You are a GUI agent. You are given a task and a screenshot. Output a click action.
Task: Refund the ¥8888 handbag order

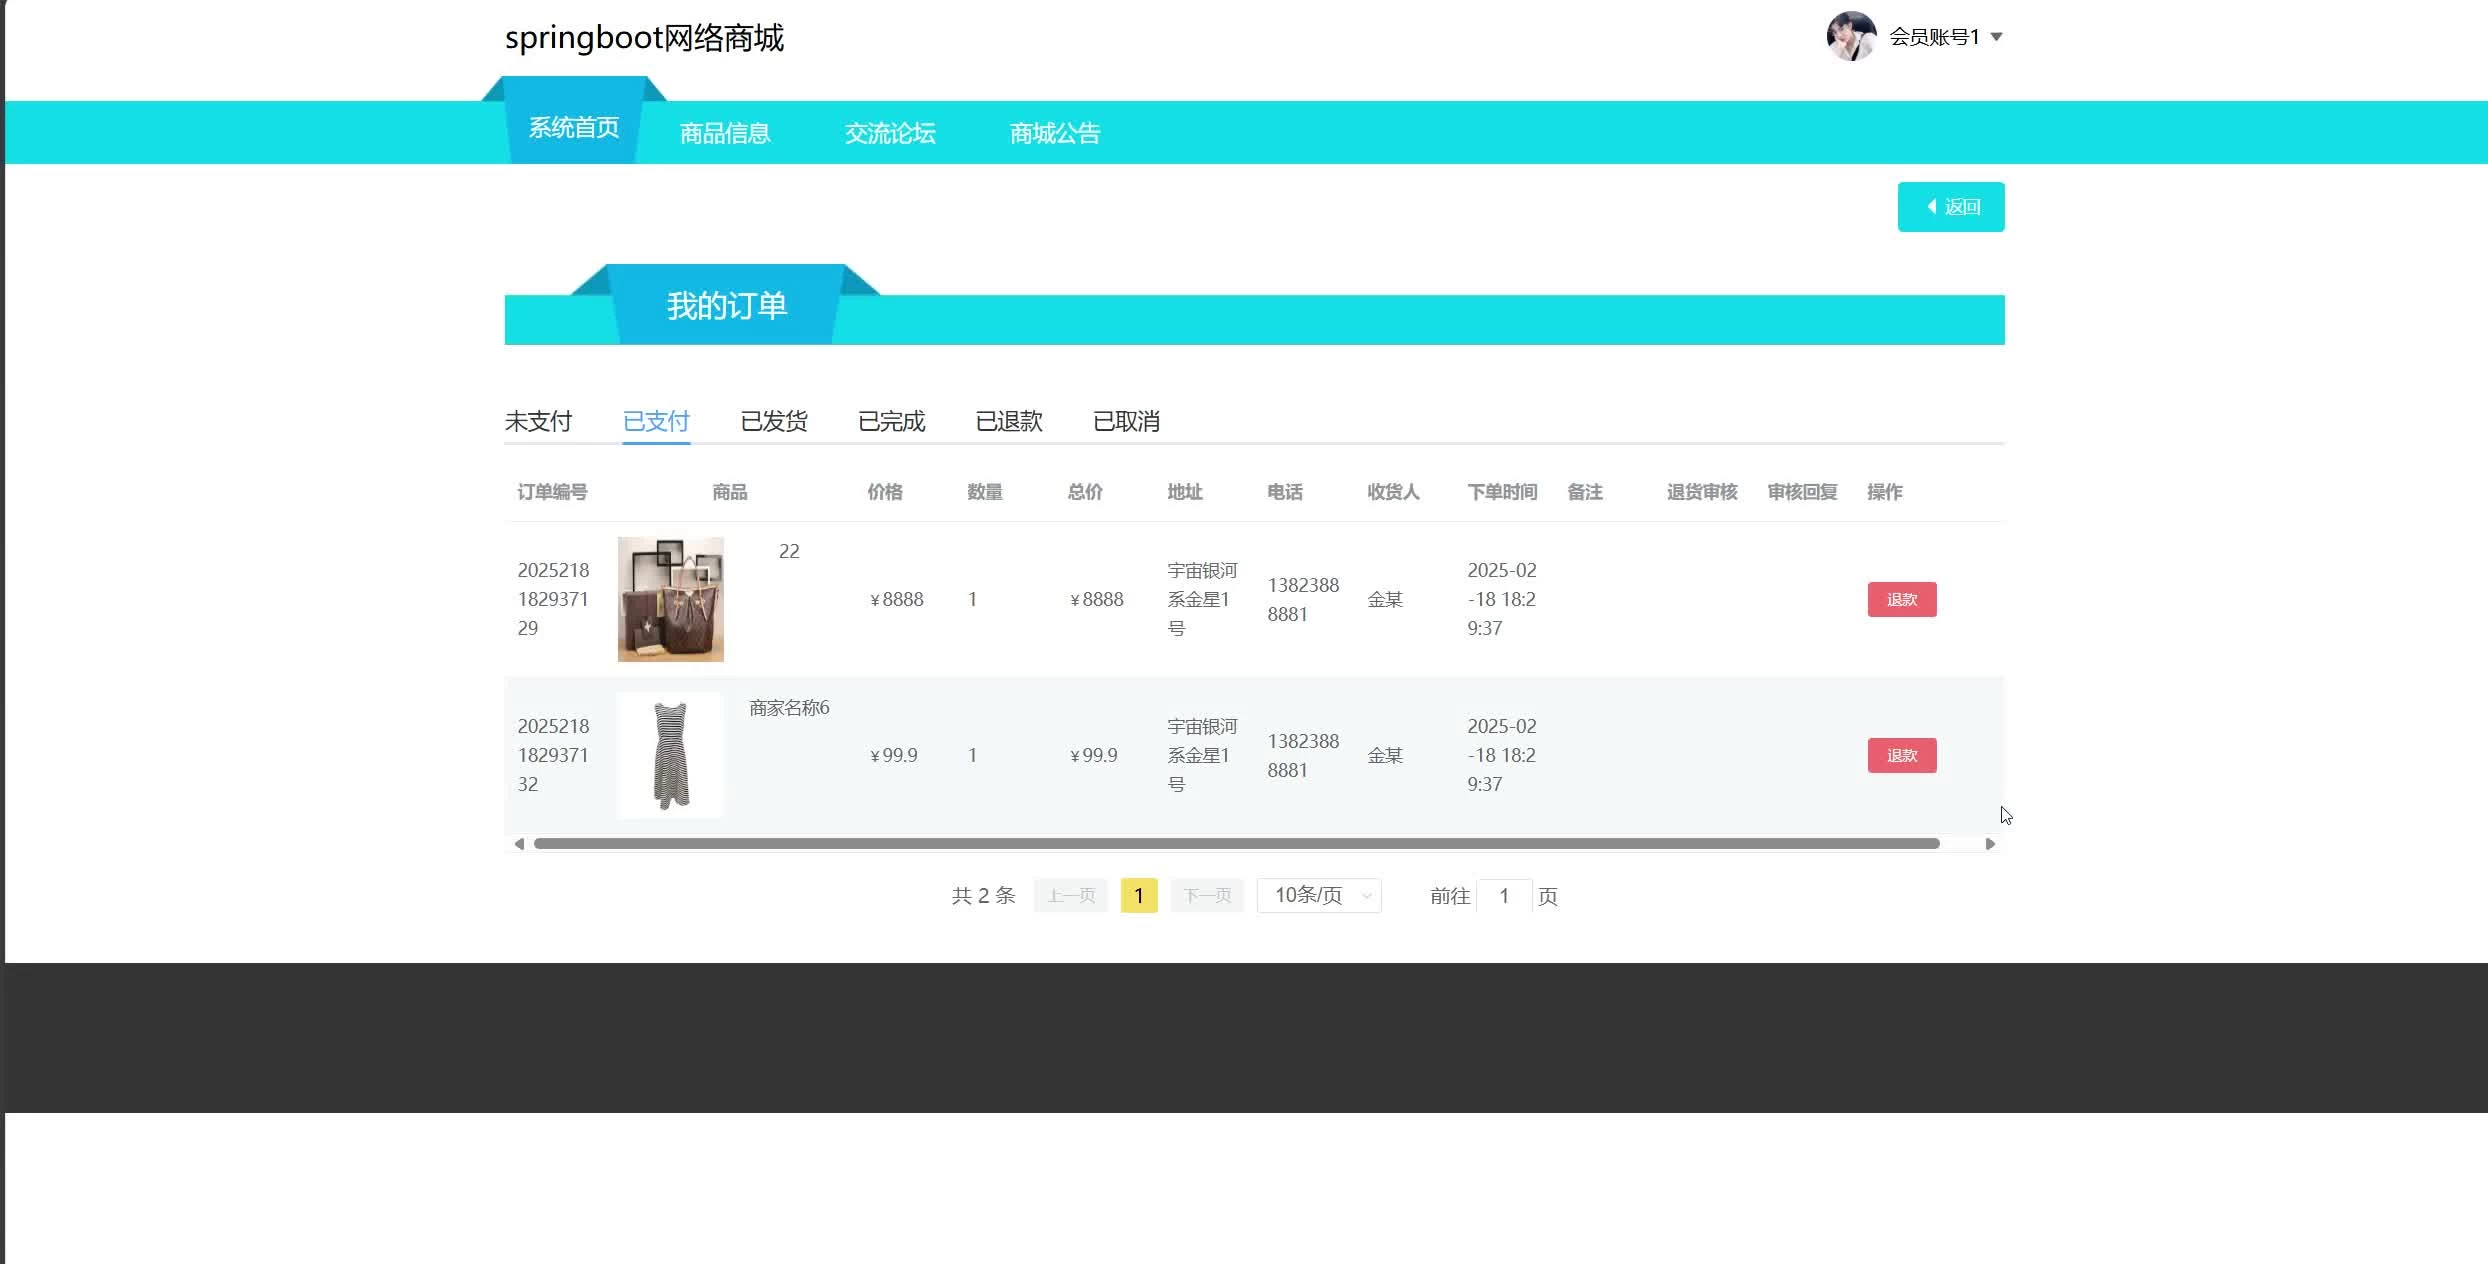tap(1901, 599)
